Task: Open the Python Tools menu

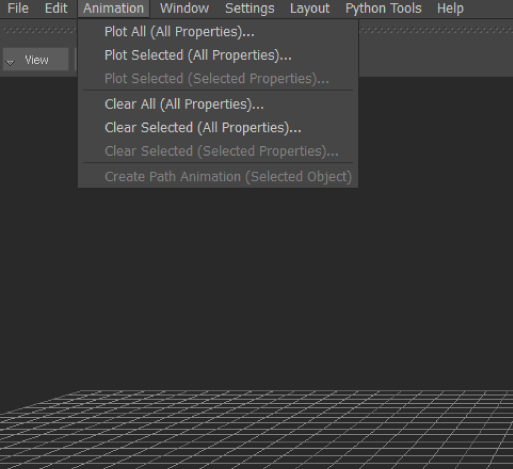Action: 383,8
